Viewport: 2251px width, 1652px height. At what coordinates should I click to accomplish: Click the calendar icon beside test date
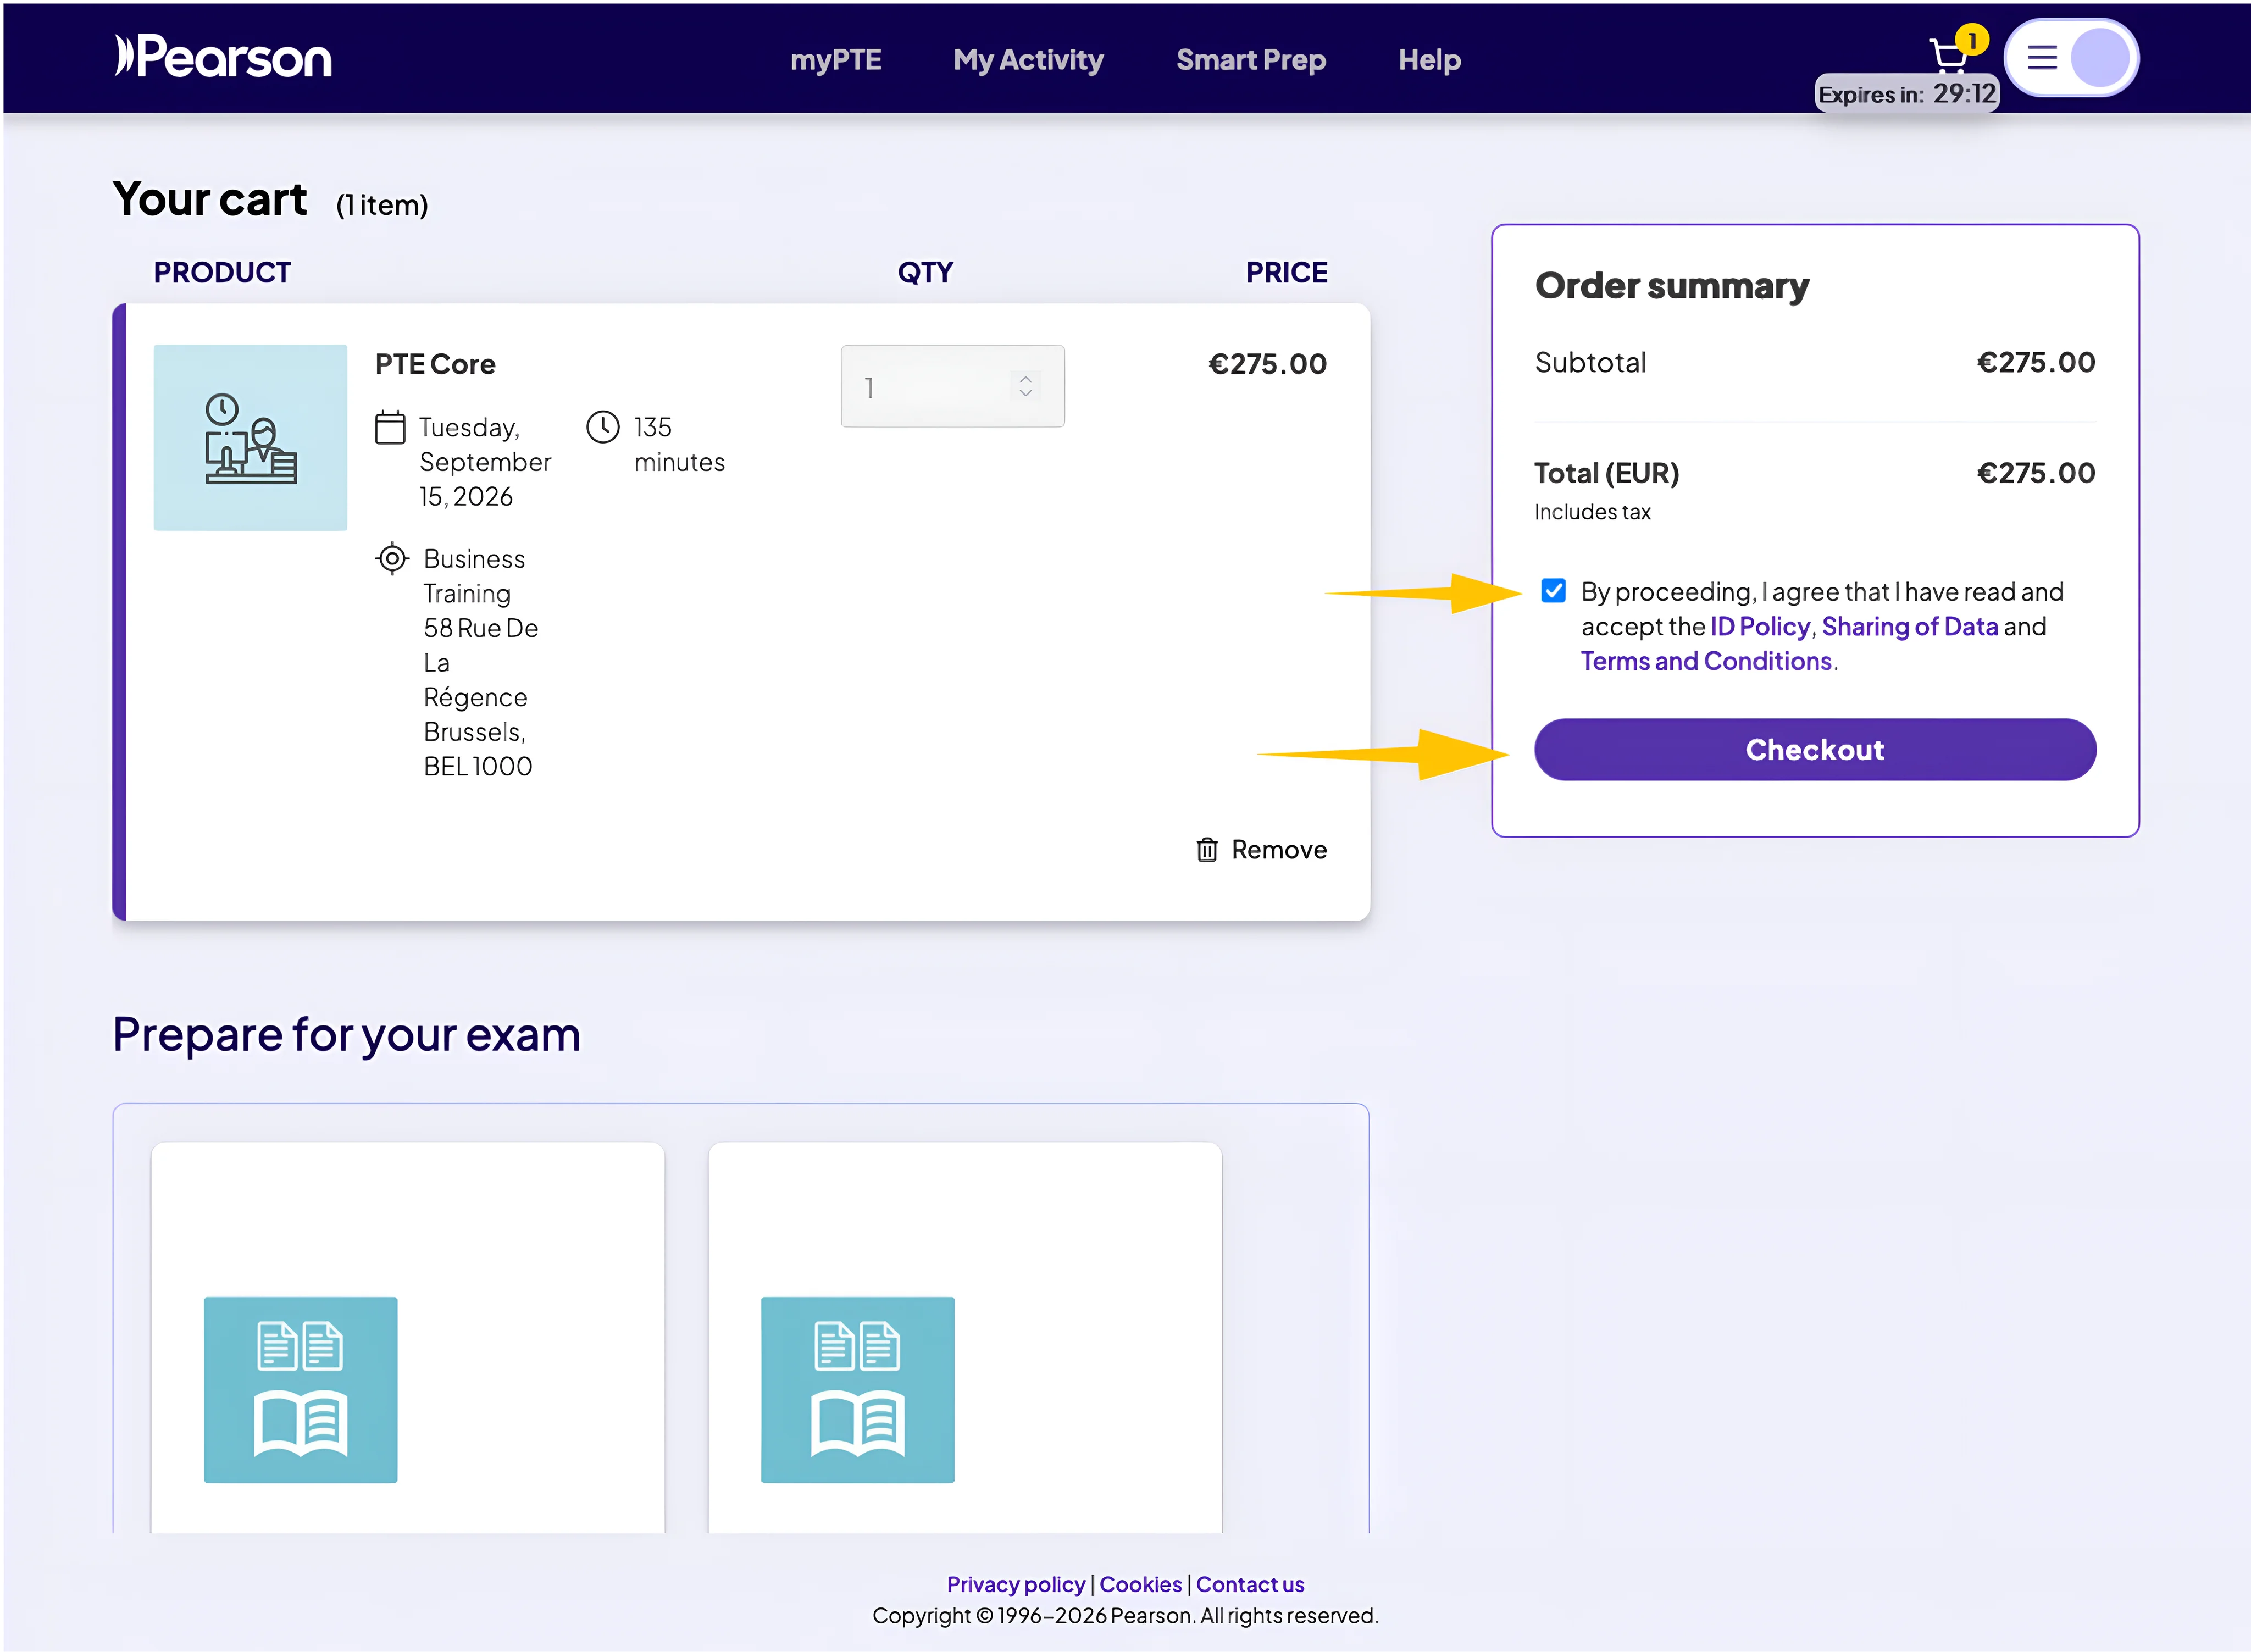390,428
